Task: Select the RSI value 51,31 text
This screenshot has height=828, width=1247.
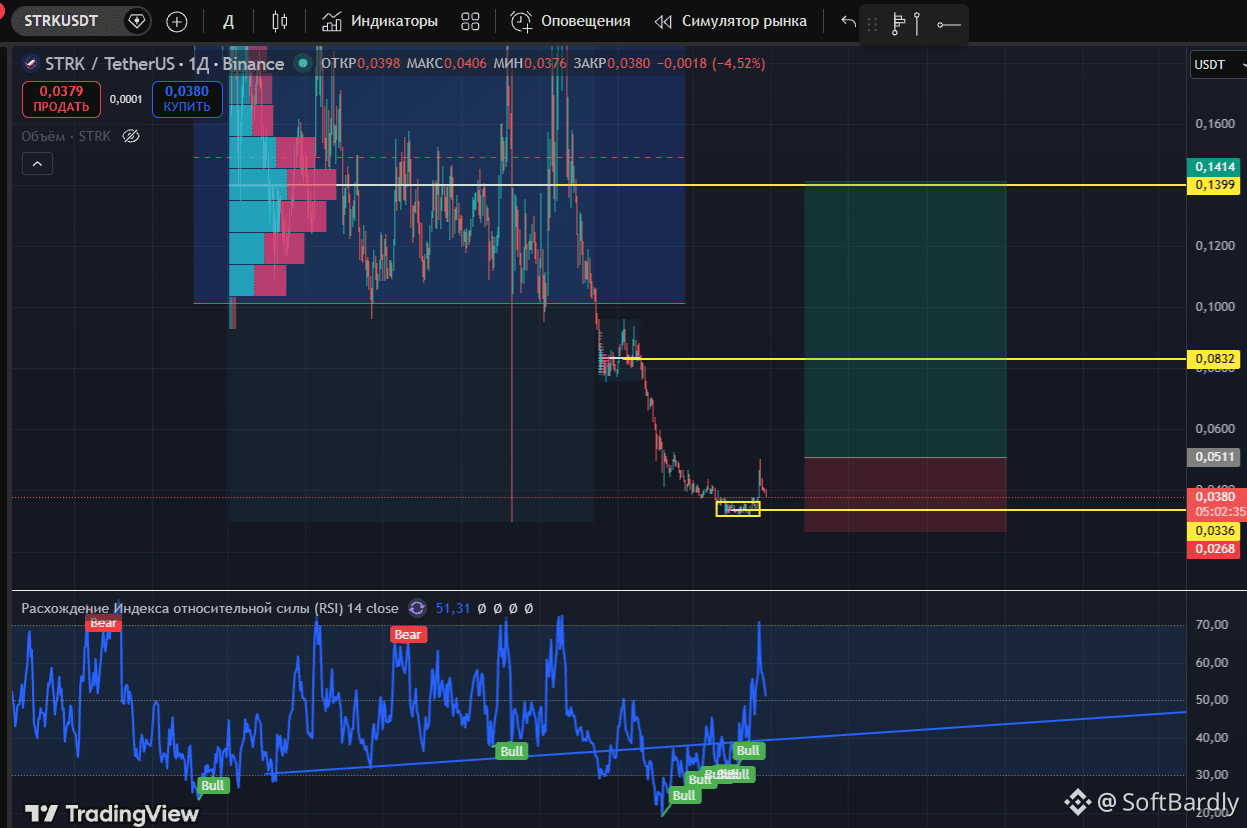Action: [453, 608]
